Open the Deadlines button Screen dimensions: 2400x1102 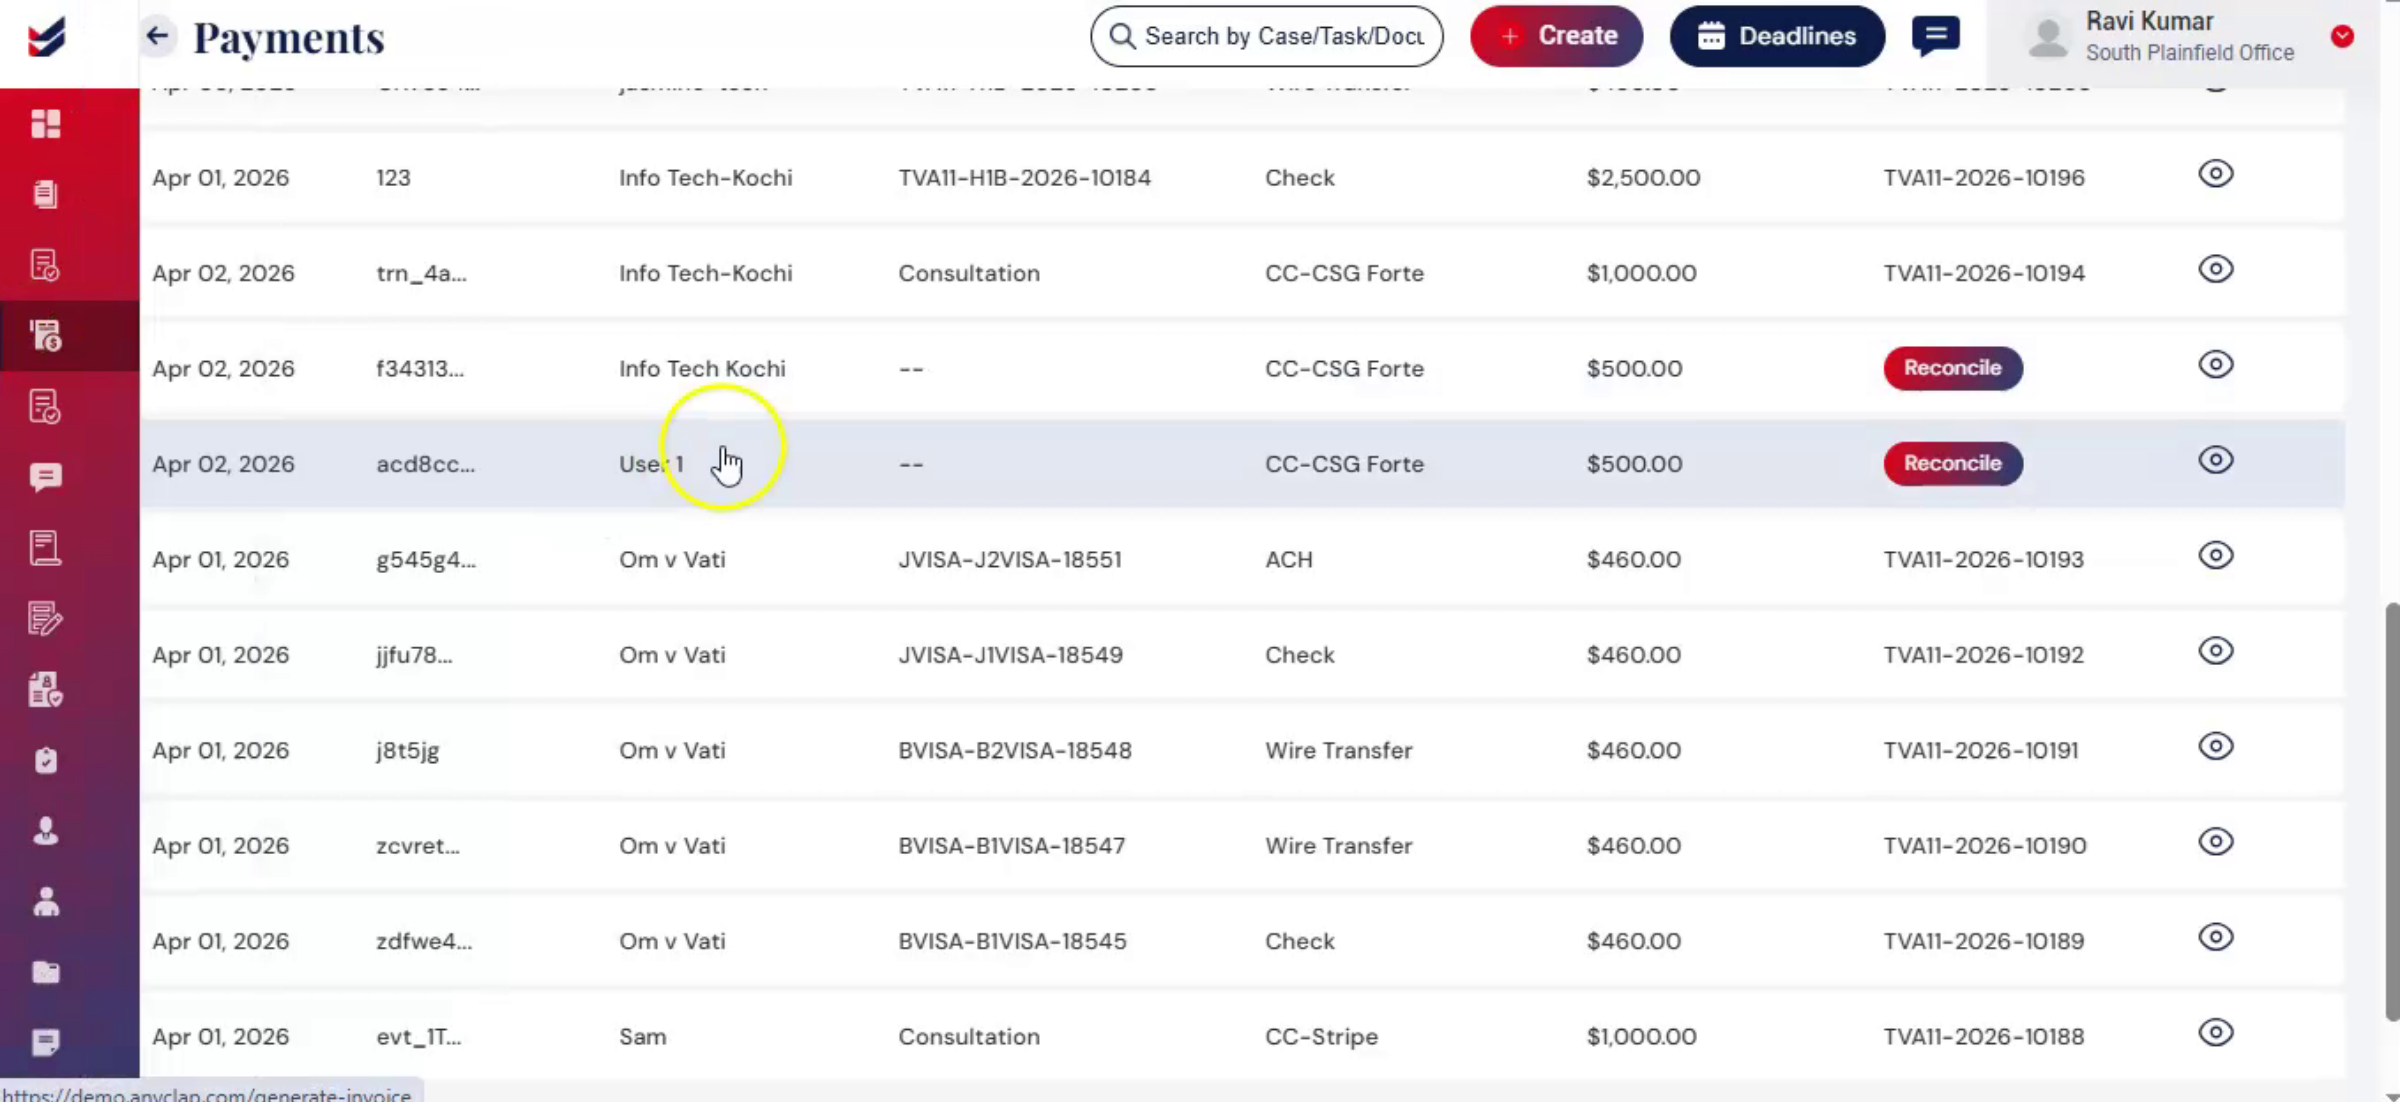[x=1777, y=36]
